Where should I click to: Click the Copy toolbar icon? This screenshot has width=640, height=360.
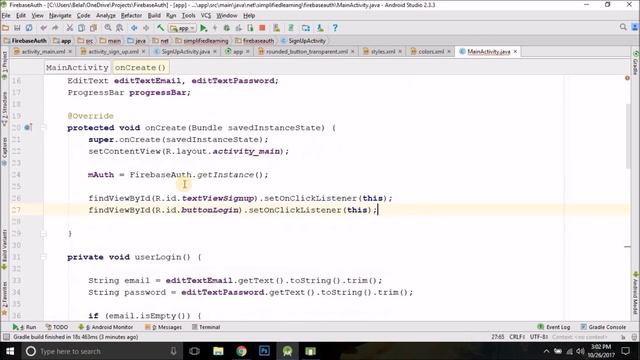coord(82,28)
